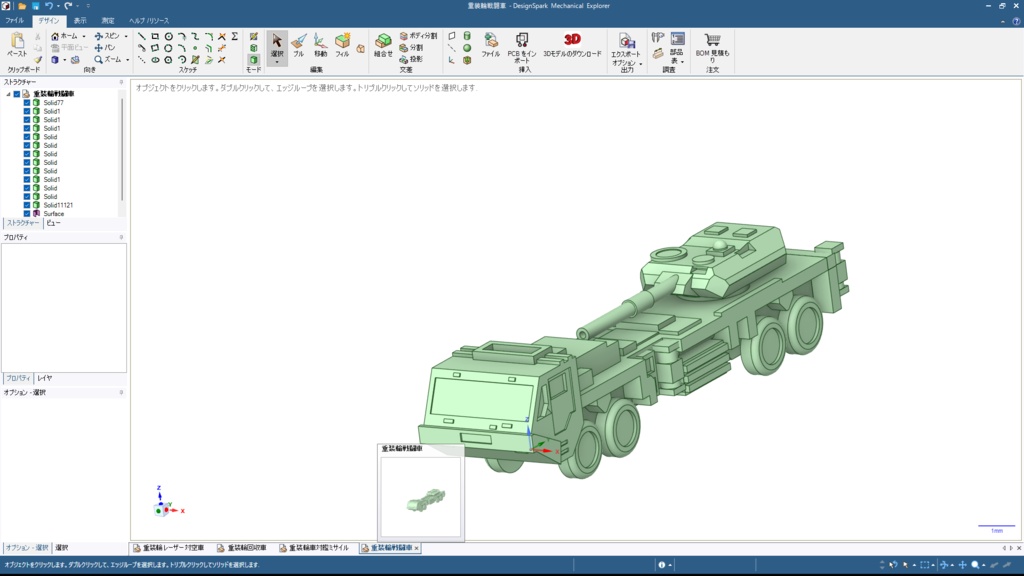Click the insert sphere icon
The height and width of the screenshot is (576, 1024).
[x=467, y=48]
